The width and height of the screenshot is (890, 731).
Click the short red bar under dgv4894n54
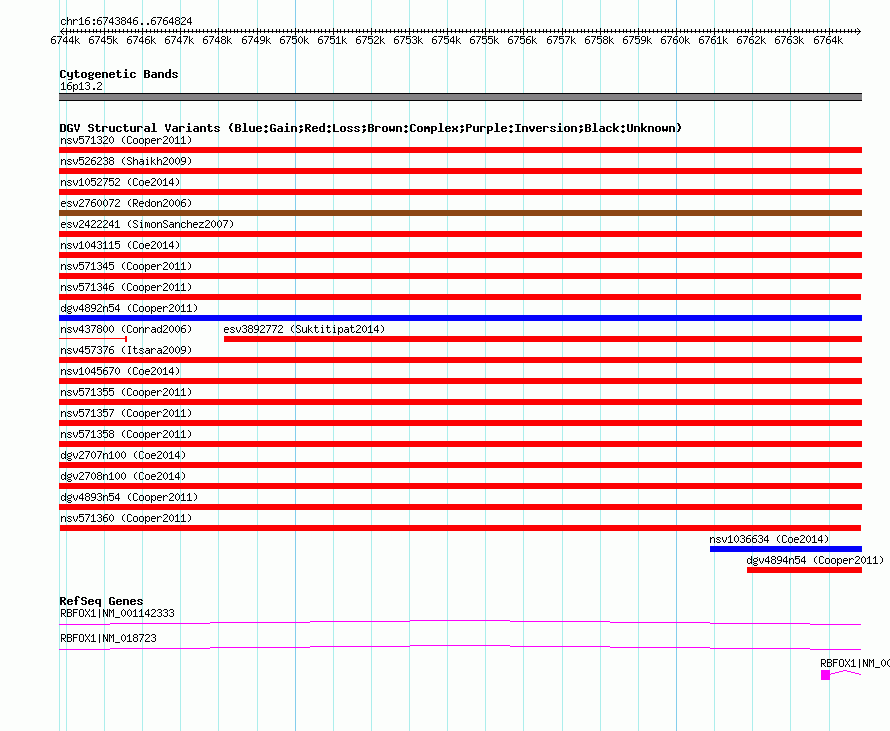804,570
